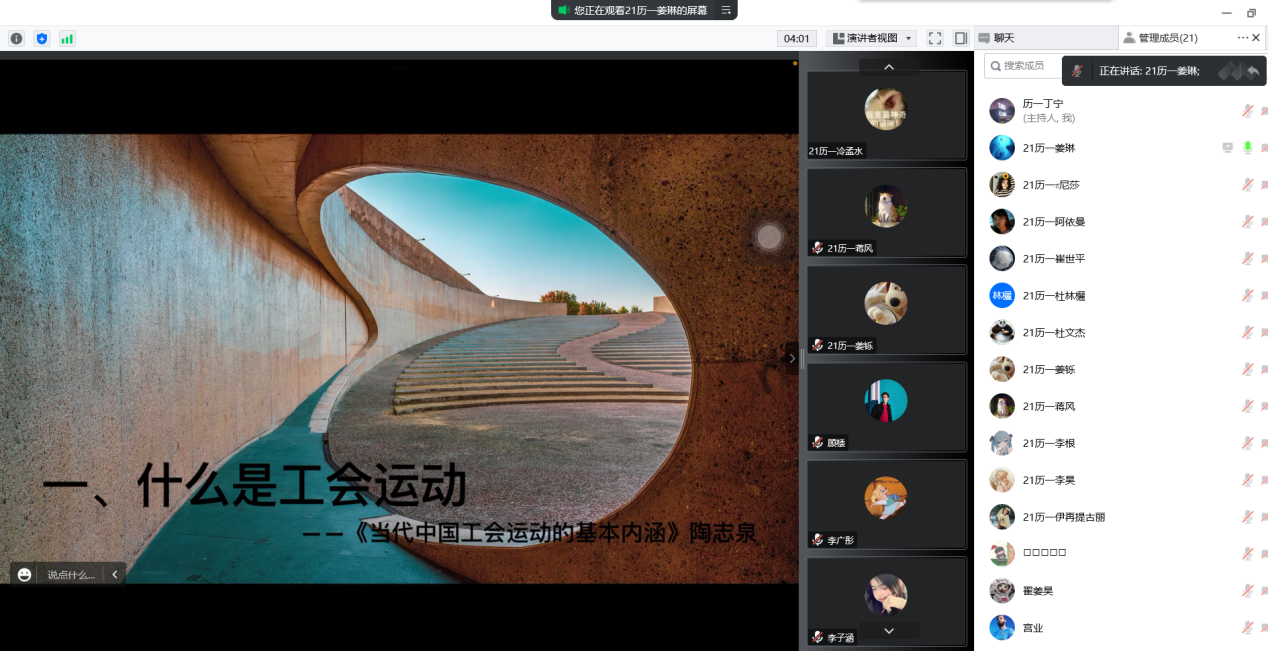
Task: Toggle the side panel layout icon
Action: [960, 38]
